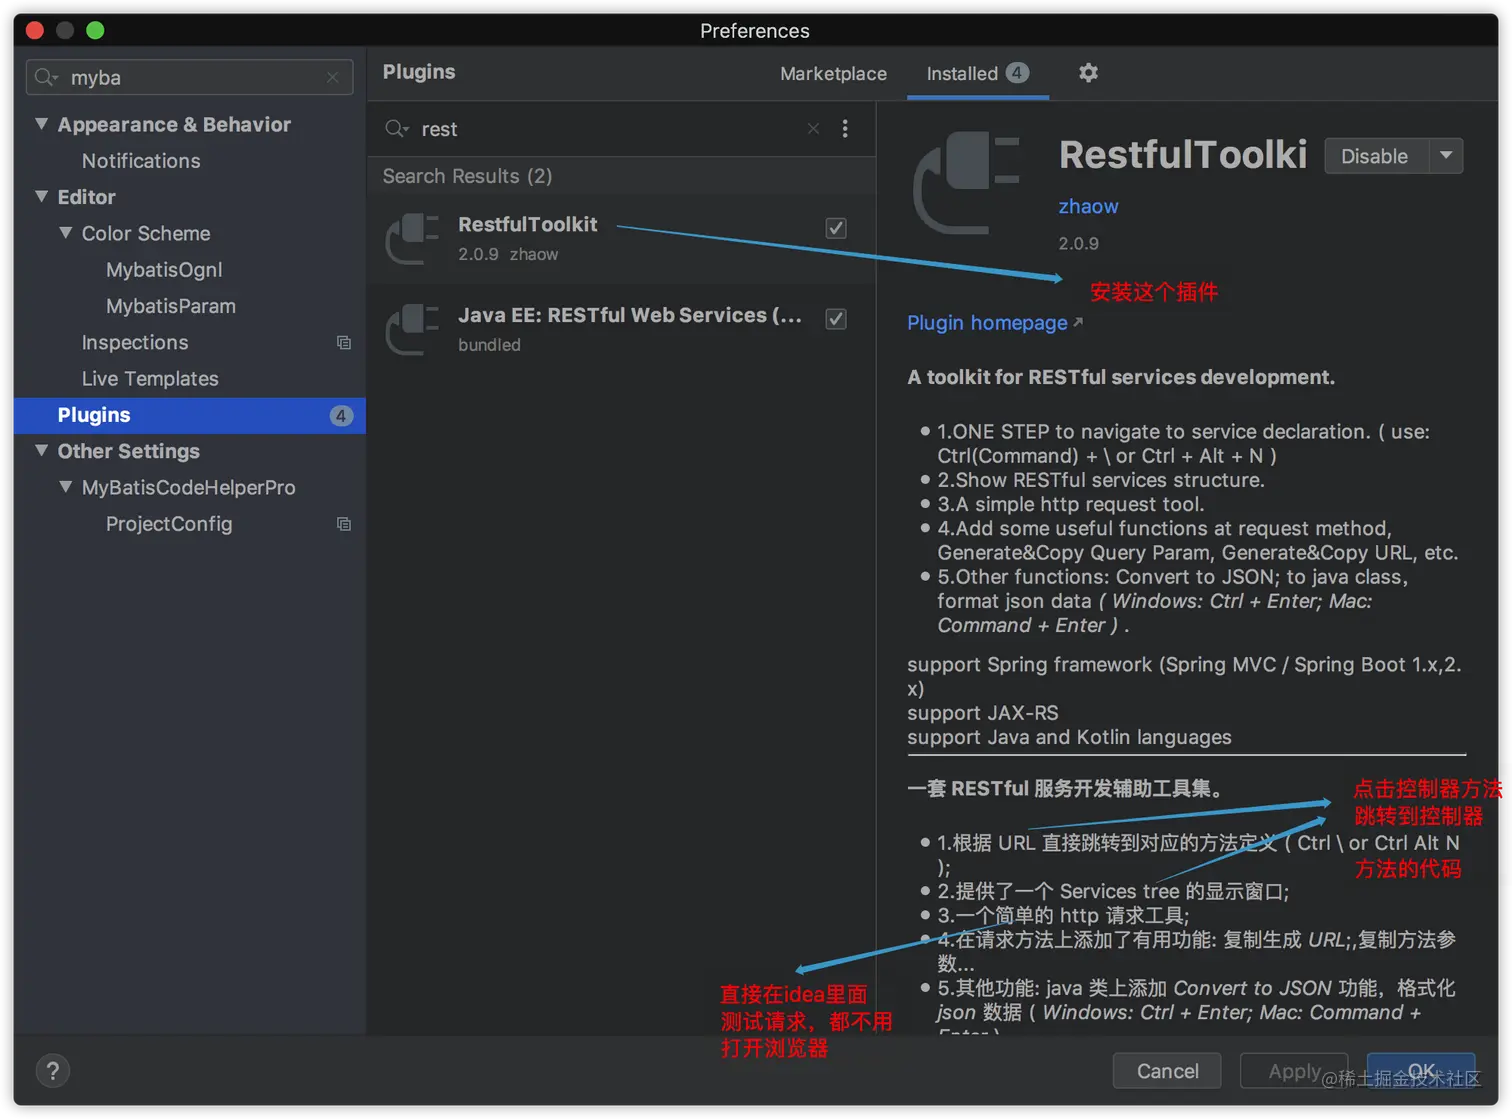The image size is (1512, 1119).
Task: Switch to the Marketplace tab
Action: coord(833,74)
